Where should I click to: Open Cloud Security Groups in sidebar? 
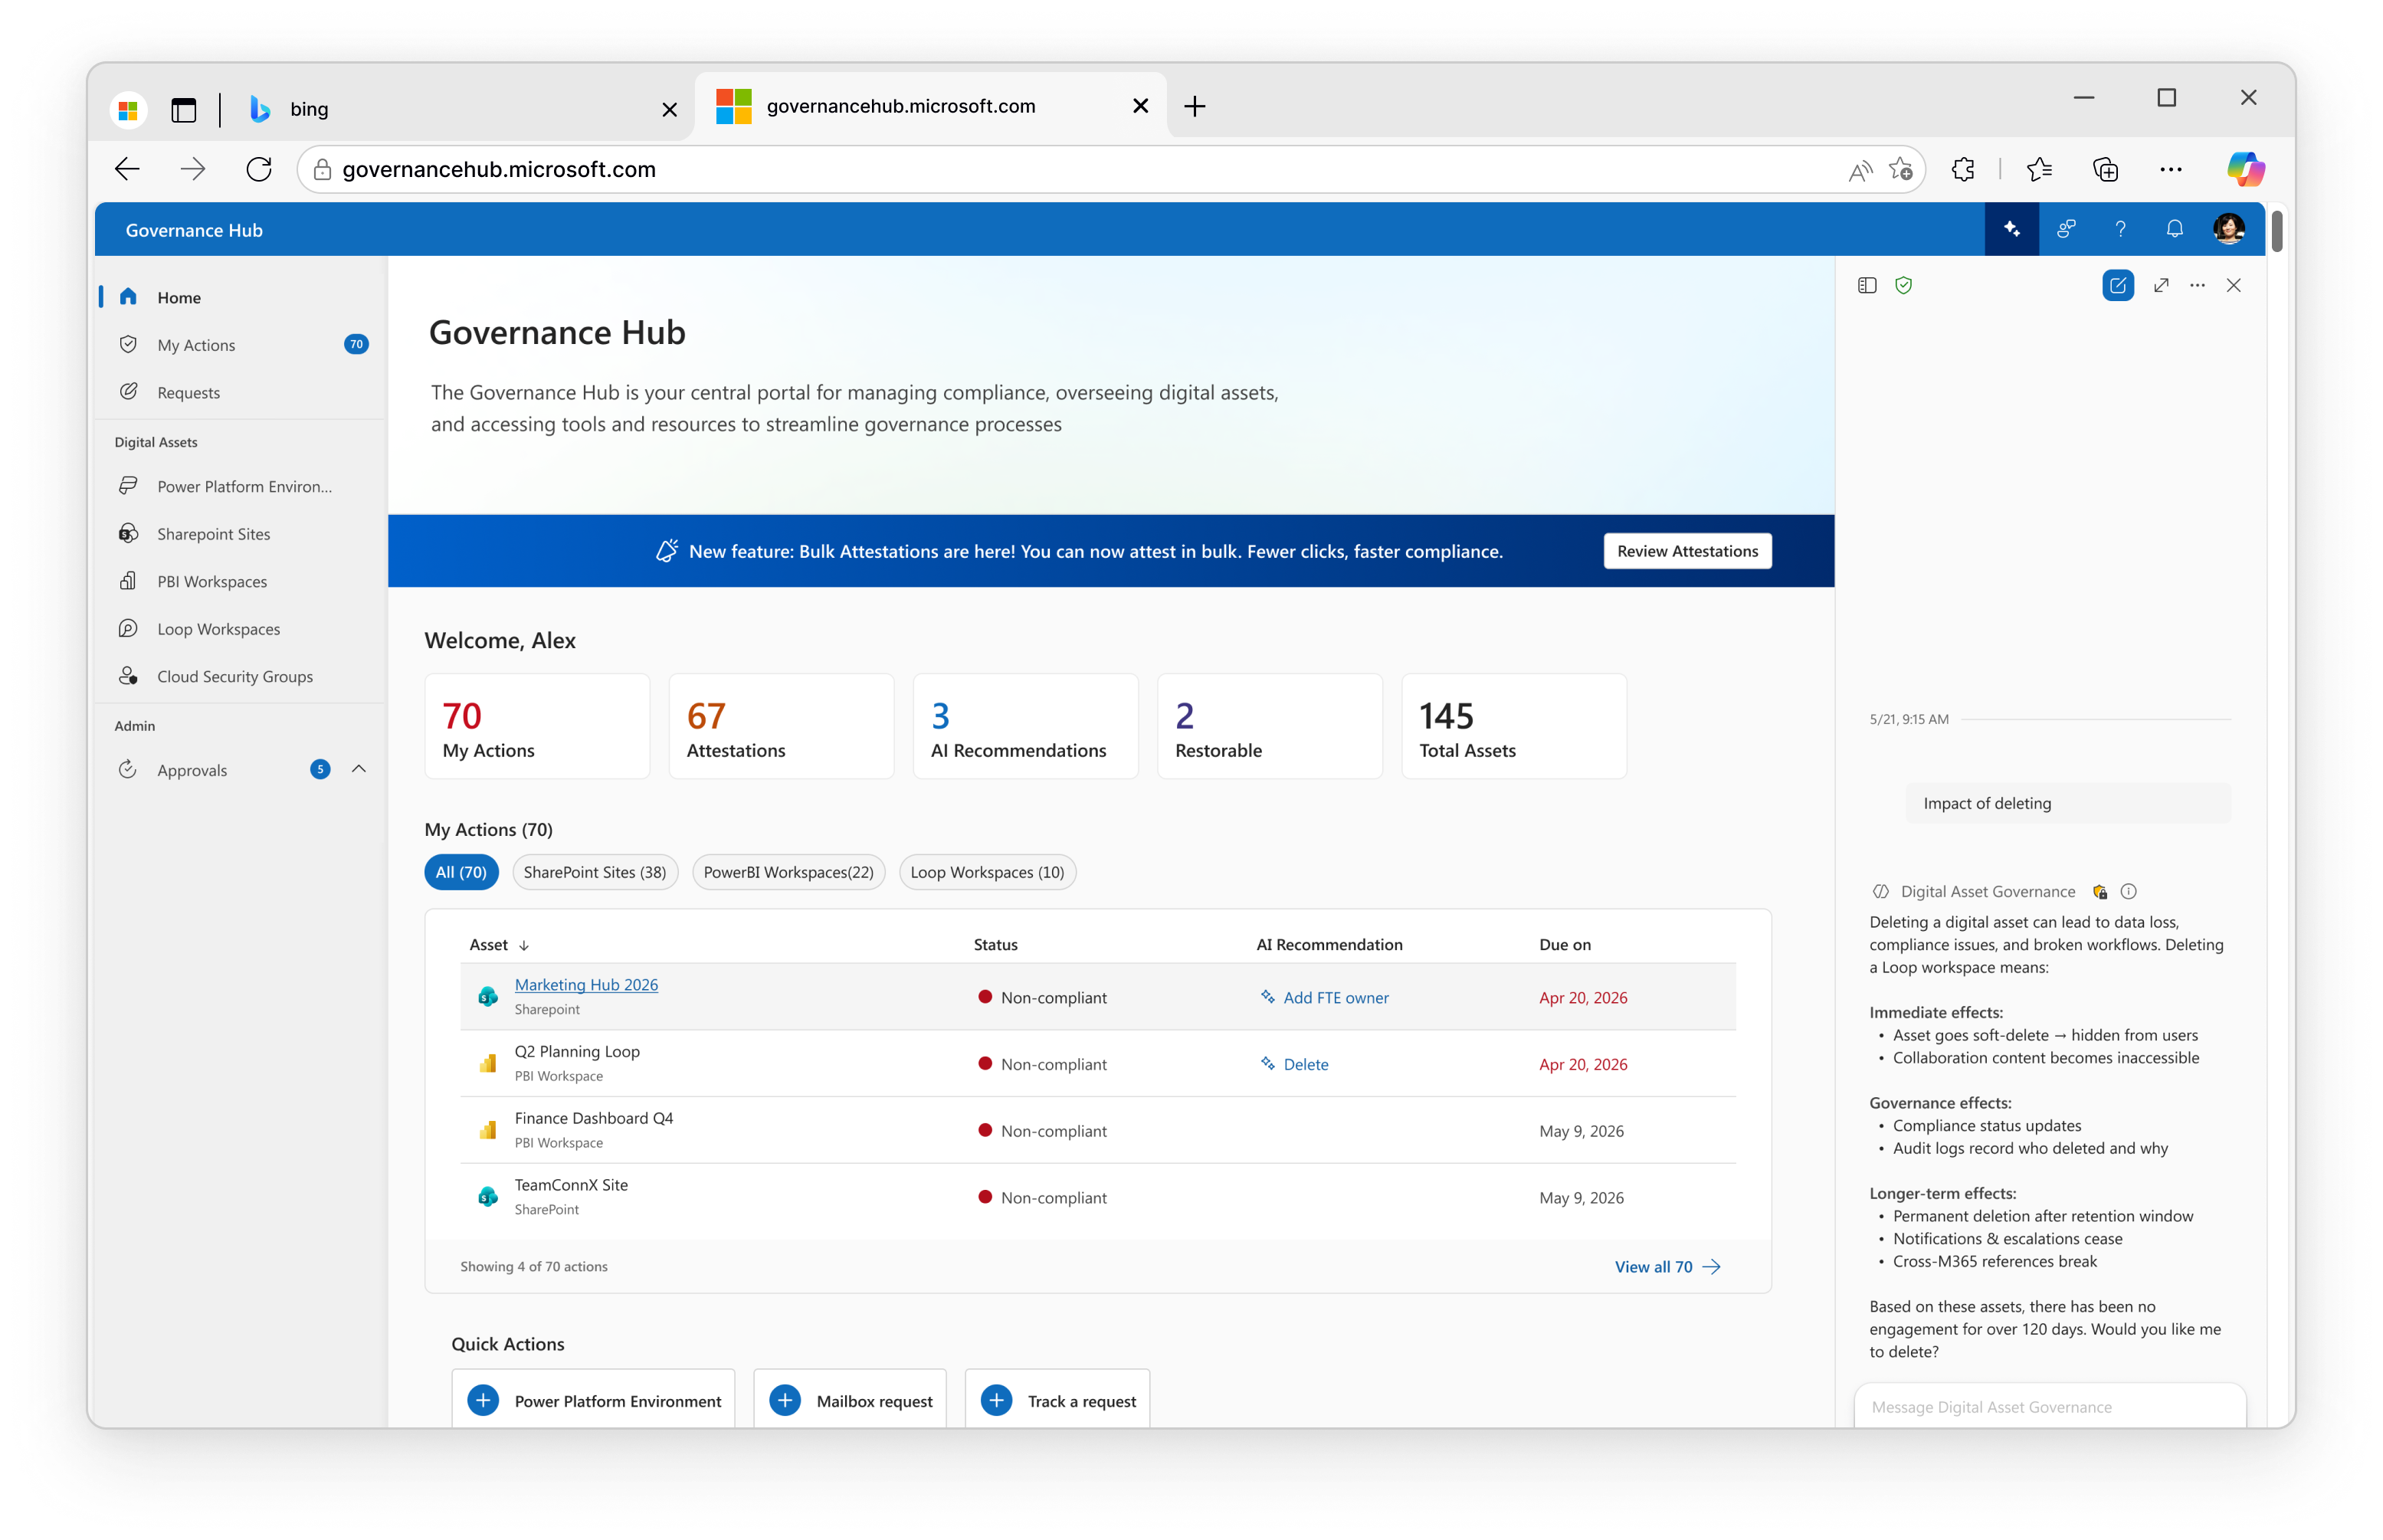[x=240, y=676]
